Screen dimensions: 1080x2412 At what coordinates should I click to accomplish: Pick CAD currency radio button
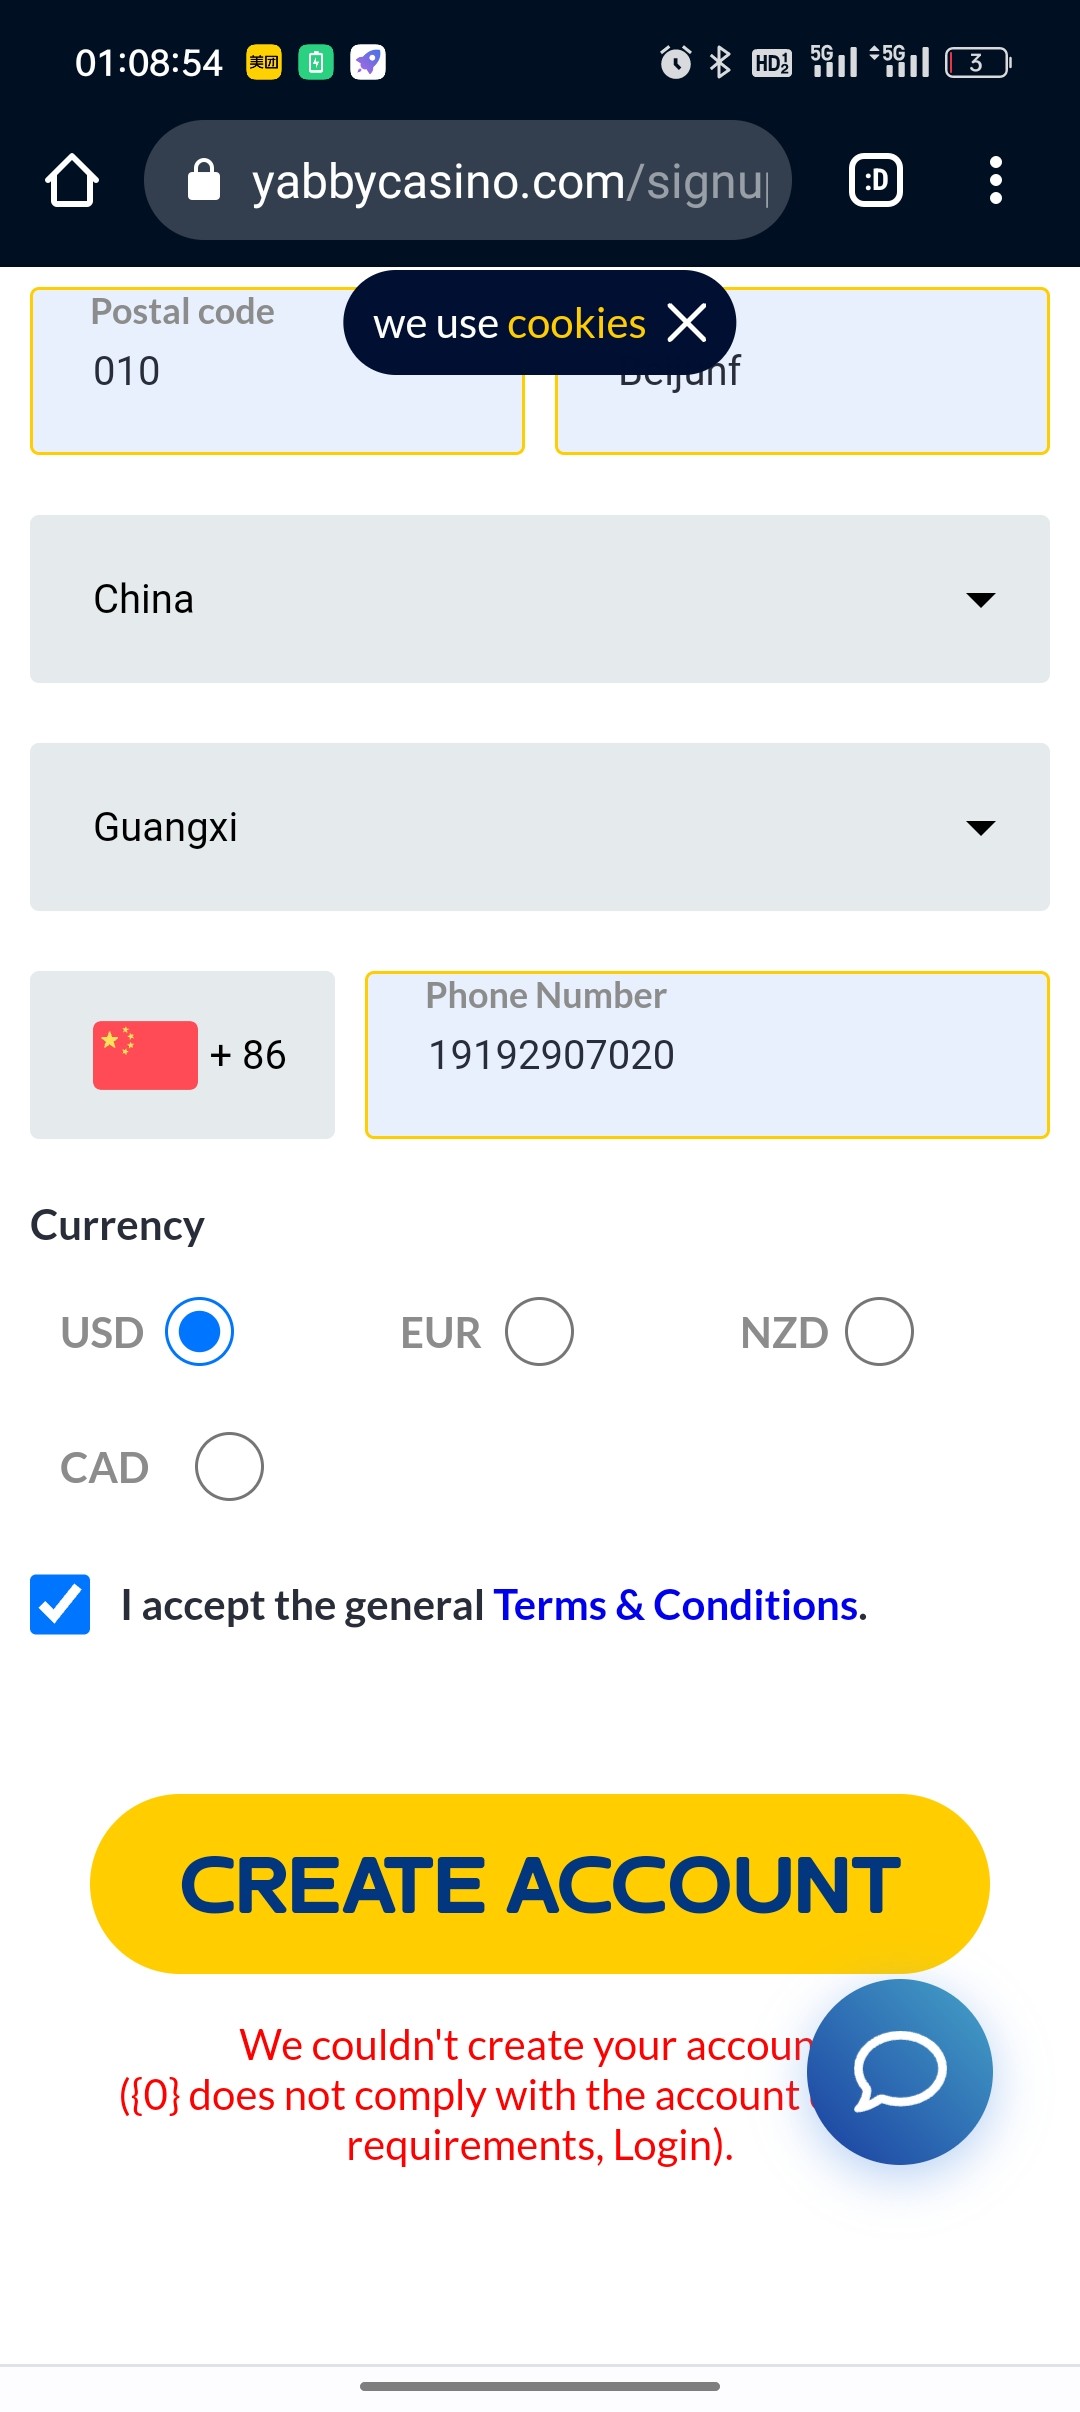click(x=229, y=1467)
